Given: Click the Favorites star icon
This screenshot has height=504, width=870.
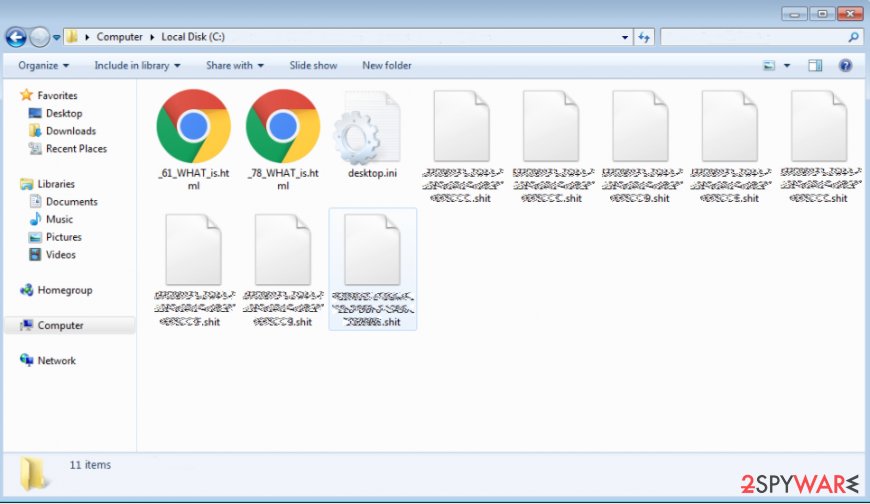Looking at the screenshot, I should click(x=26, y=95).
